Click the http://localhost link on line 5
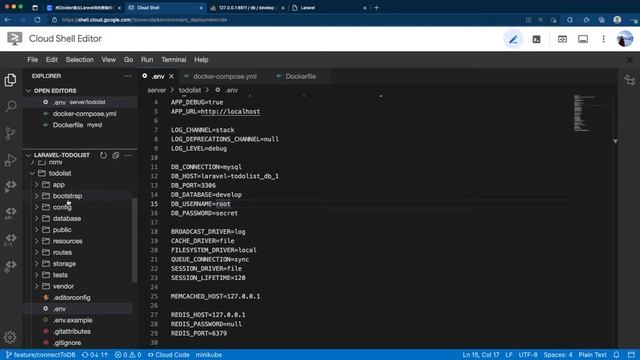This screenshot has height=360, width=640. (230, 111)
